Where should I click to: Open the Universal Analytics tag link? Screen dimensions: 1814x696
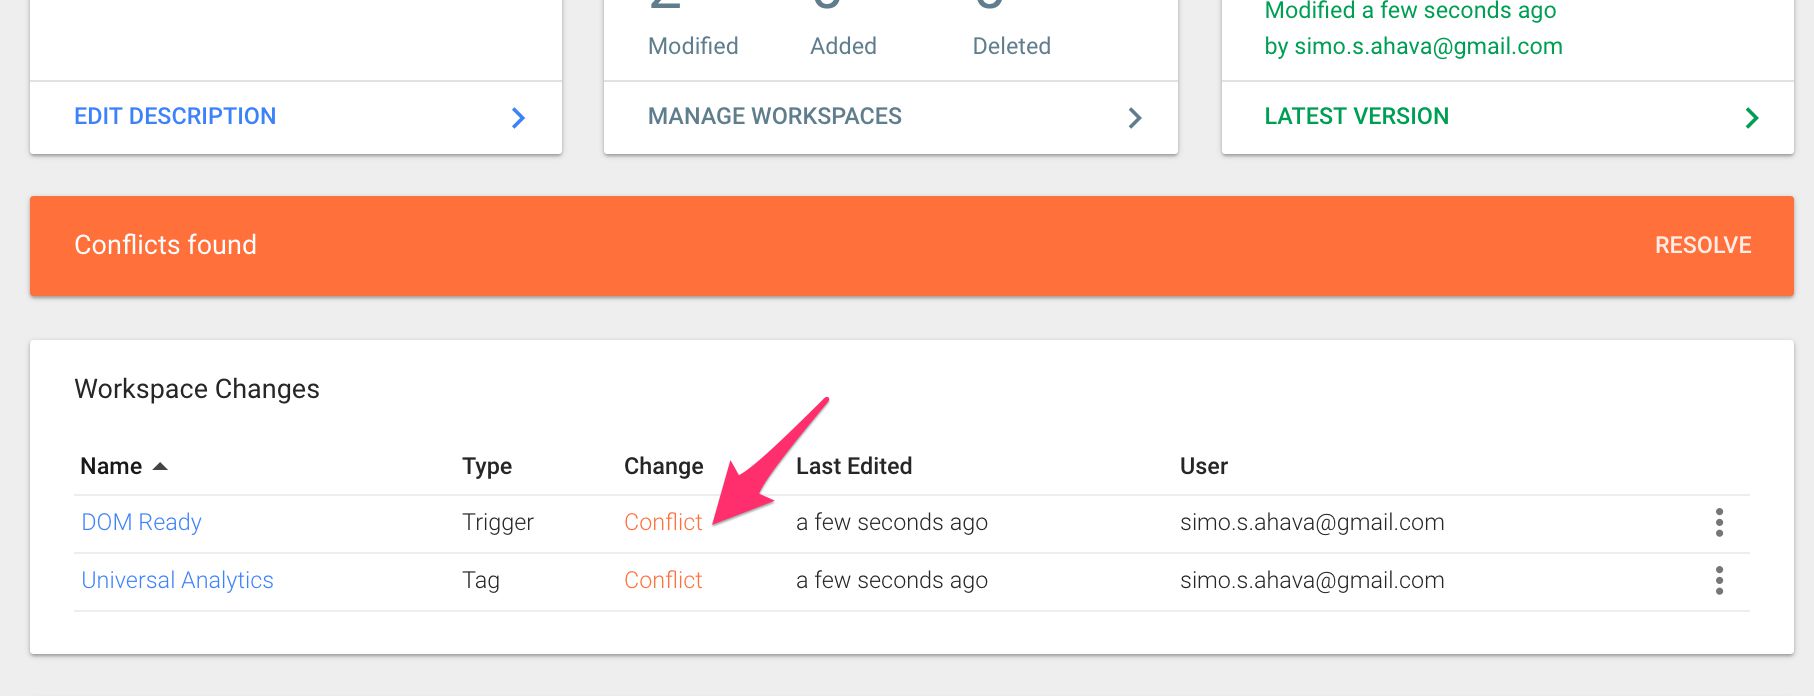tap(177, 580)
